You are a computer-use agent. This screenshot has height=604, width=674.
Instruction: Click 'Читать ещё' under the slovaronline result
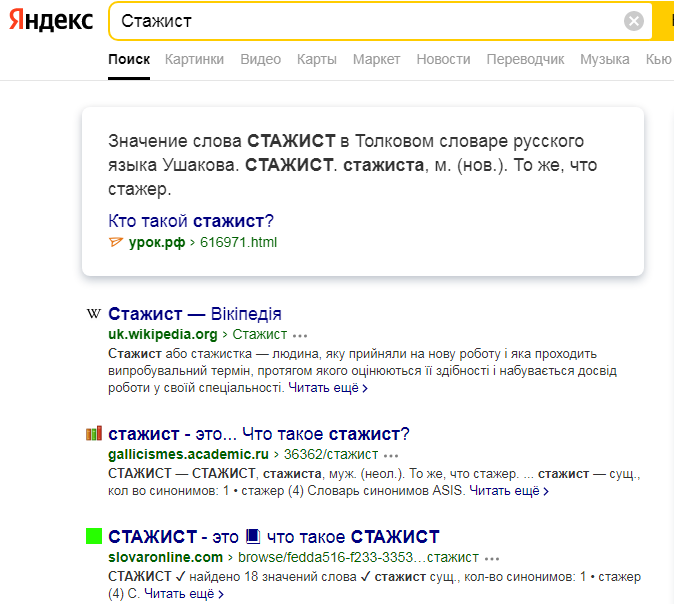(184, 594)
